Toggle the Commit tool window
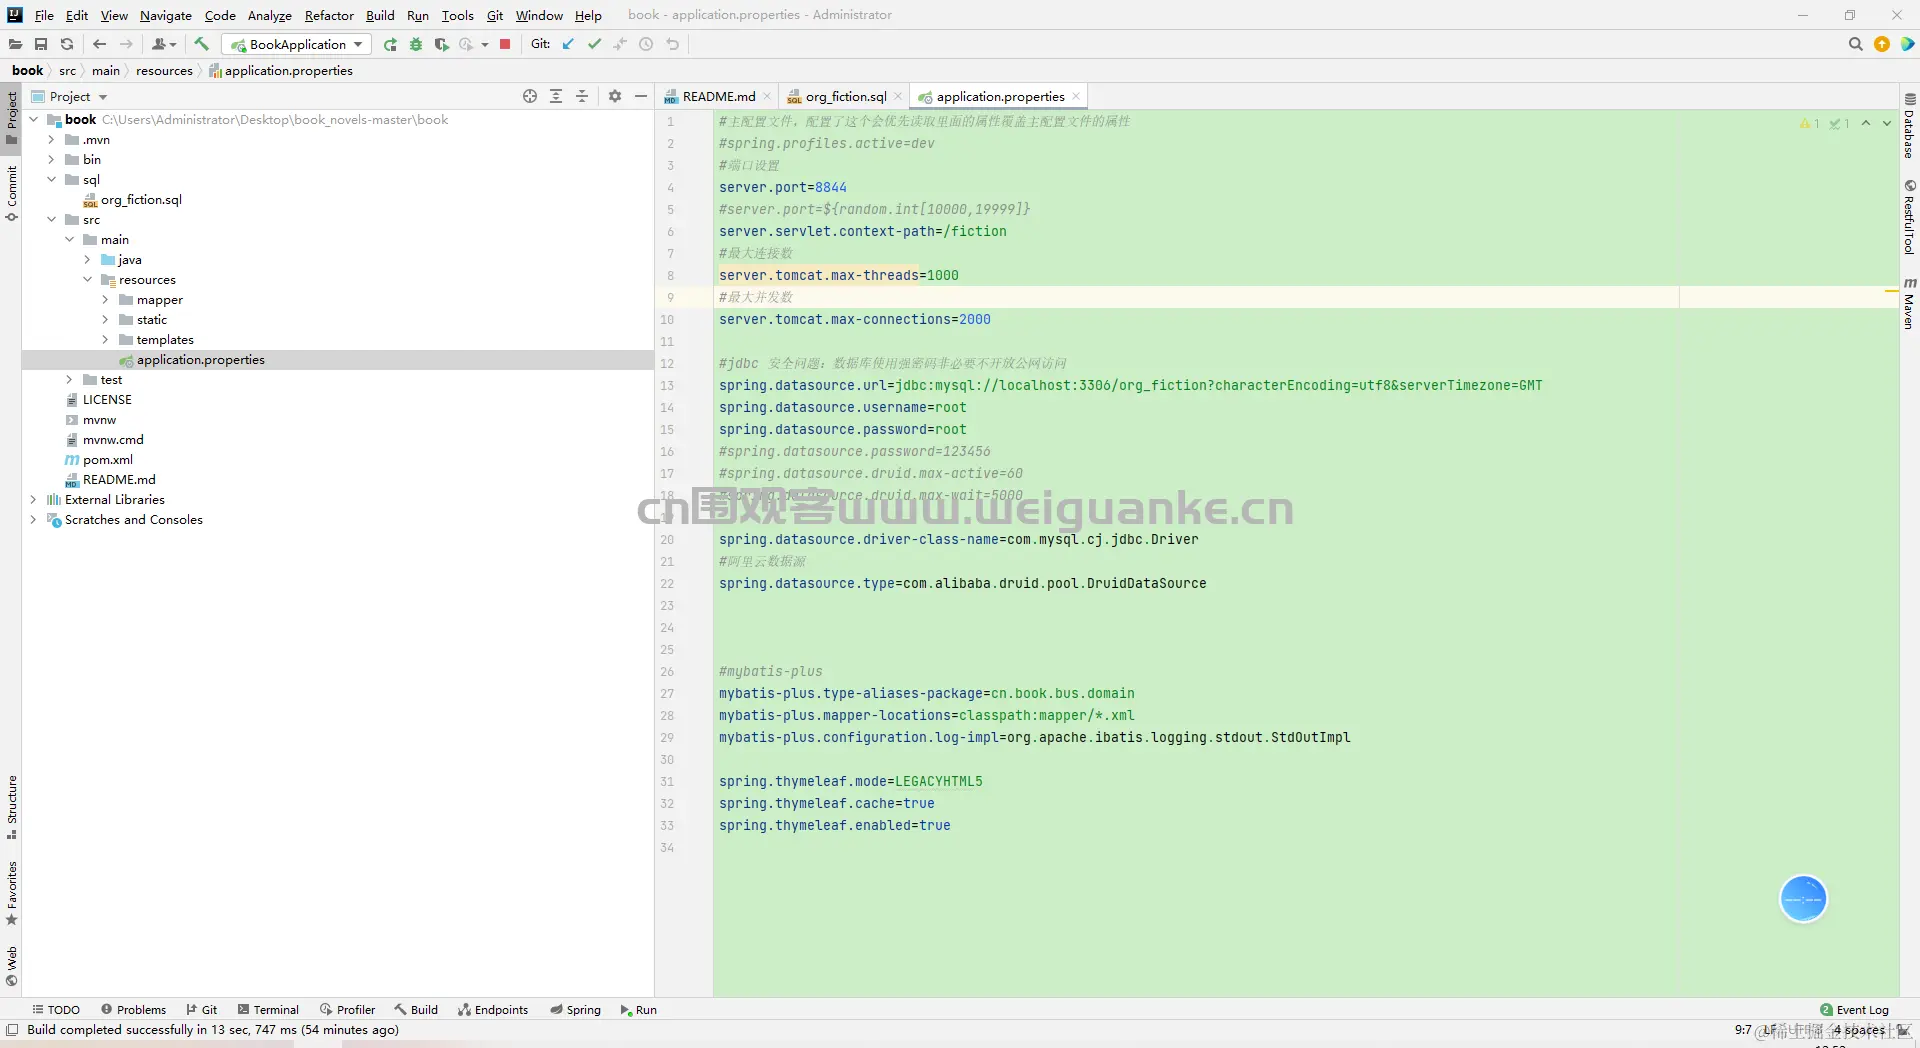Screen dimensions: 1920x1048 12,193
